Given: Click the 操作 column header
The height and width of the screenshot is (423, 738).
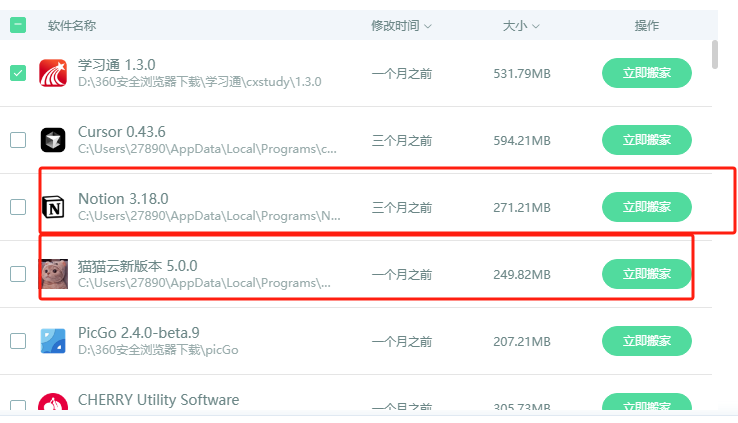Looking at the screenshot, I should [647, 25].
